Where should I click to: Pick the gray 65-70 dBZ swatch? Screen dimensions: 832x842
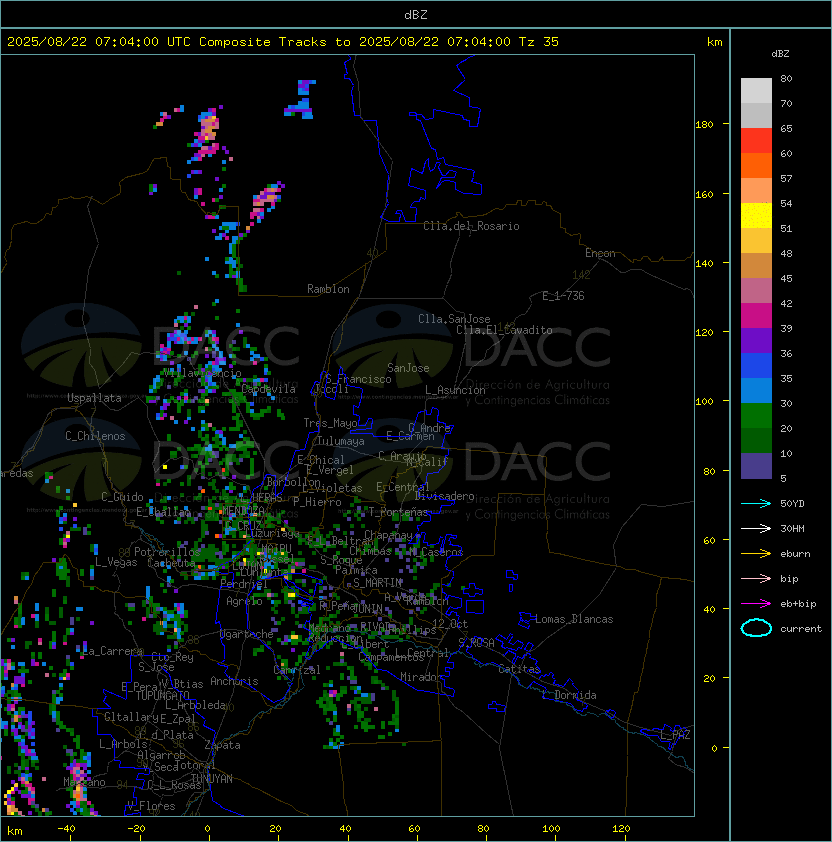point(756,115)
